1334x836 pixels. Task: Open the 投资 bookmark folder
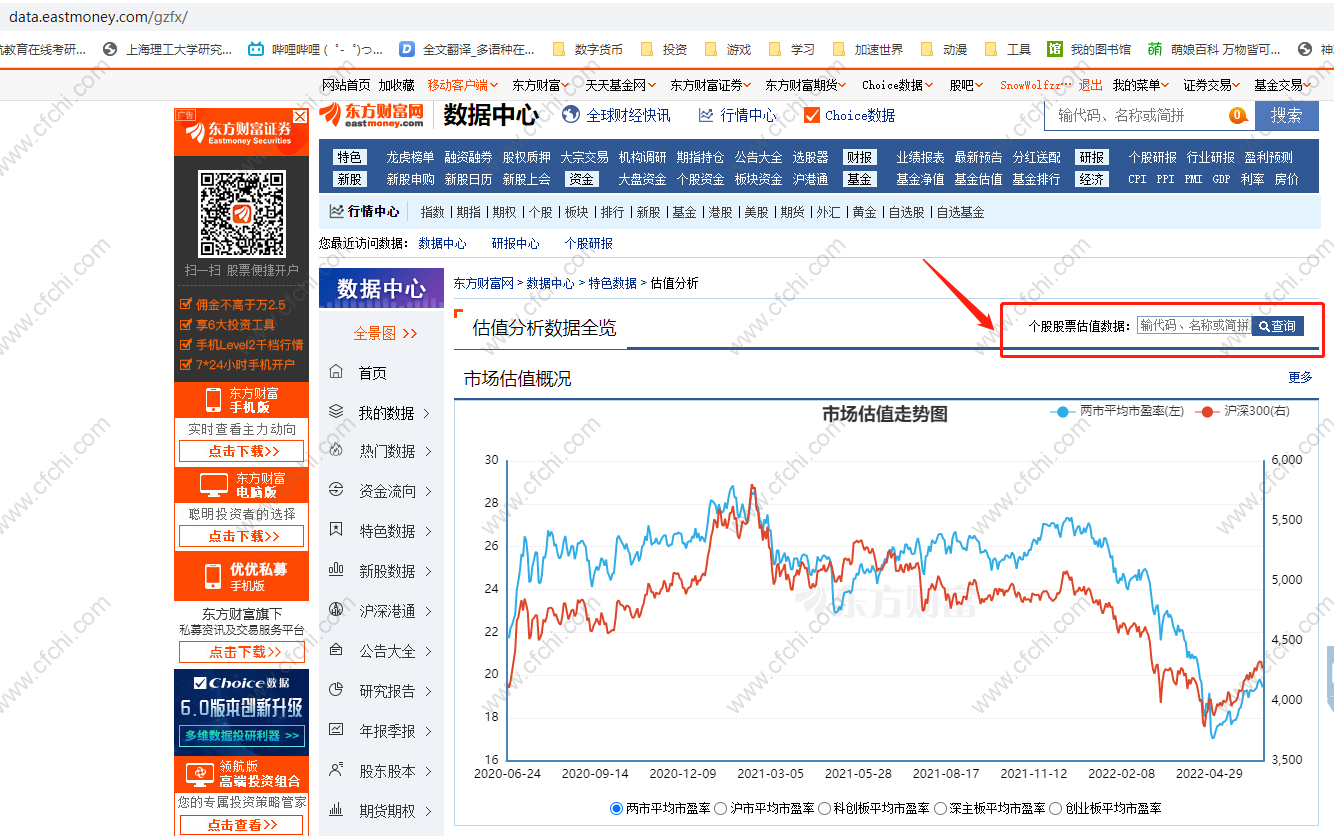click(664, 49)
